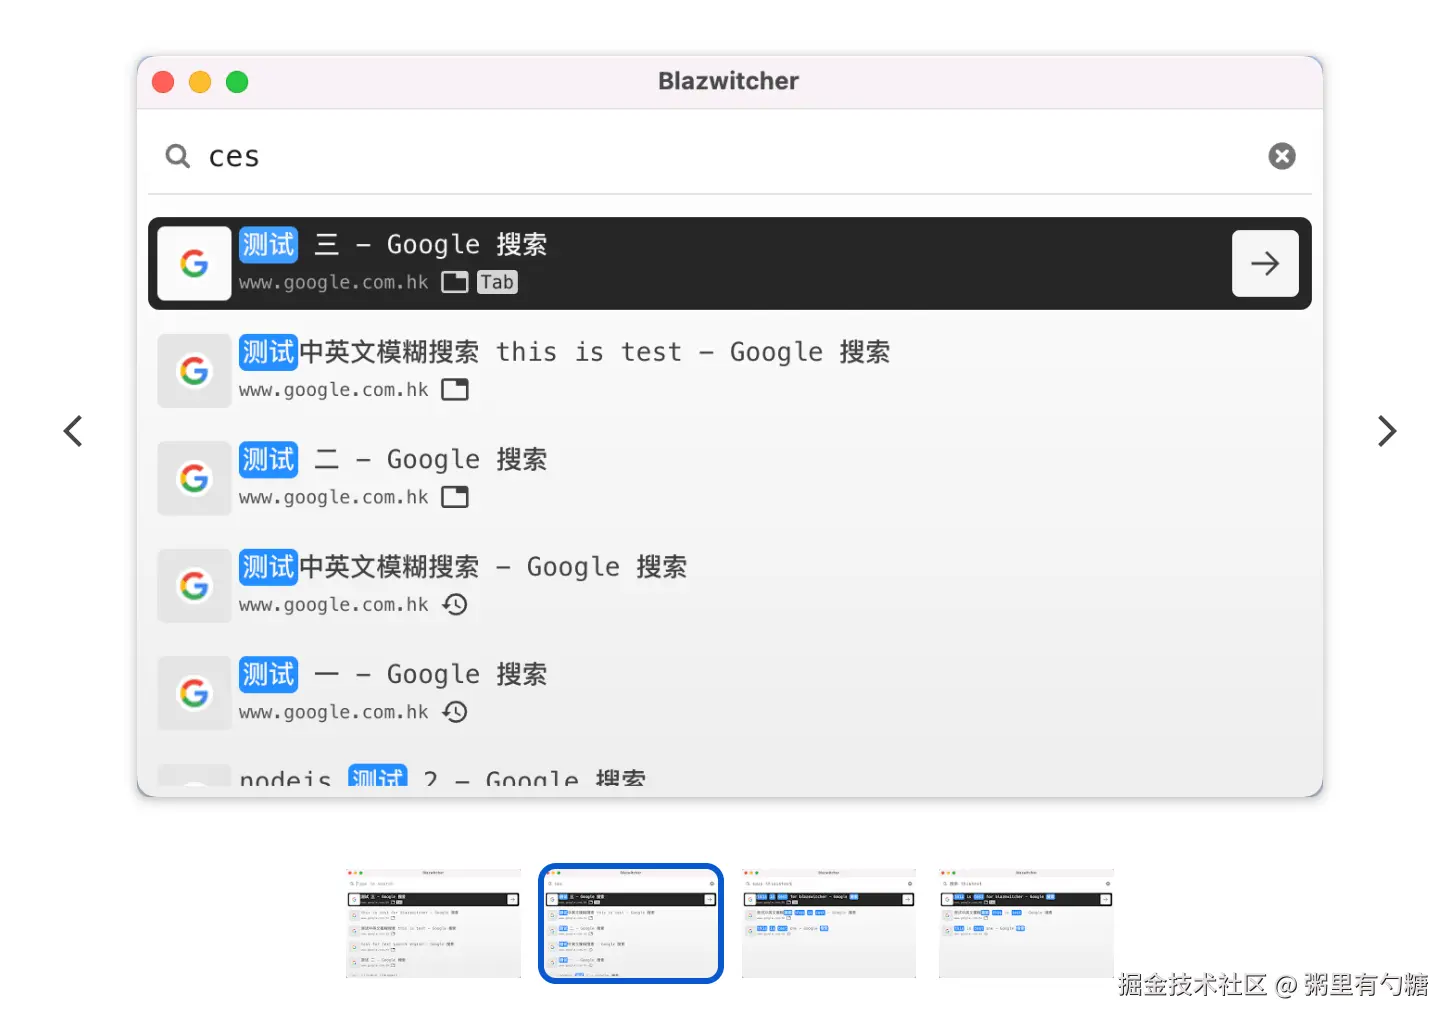The image size is (1456, 1026).
Task: Go to next image with right chevron
Action: [1386, 431]
